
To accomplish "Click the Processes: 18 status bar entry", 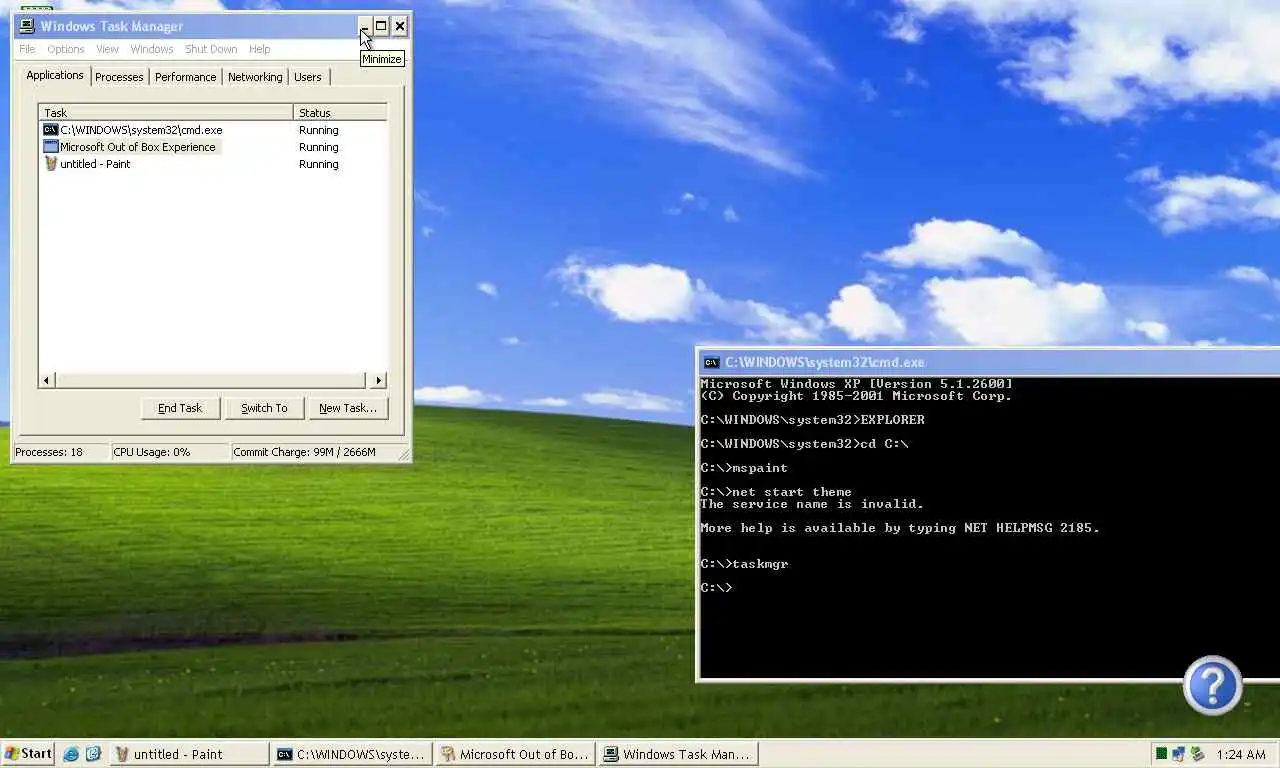I will [x=60, y=452].
